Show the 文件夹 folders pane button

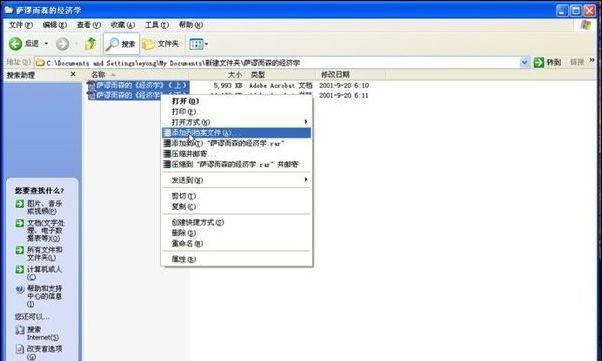(160, 44)
